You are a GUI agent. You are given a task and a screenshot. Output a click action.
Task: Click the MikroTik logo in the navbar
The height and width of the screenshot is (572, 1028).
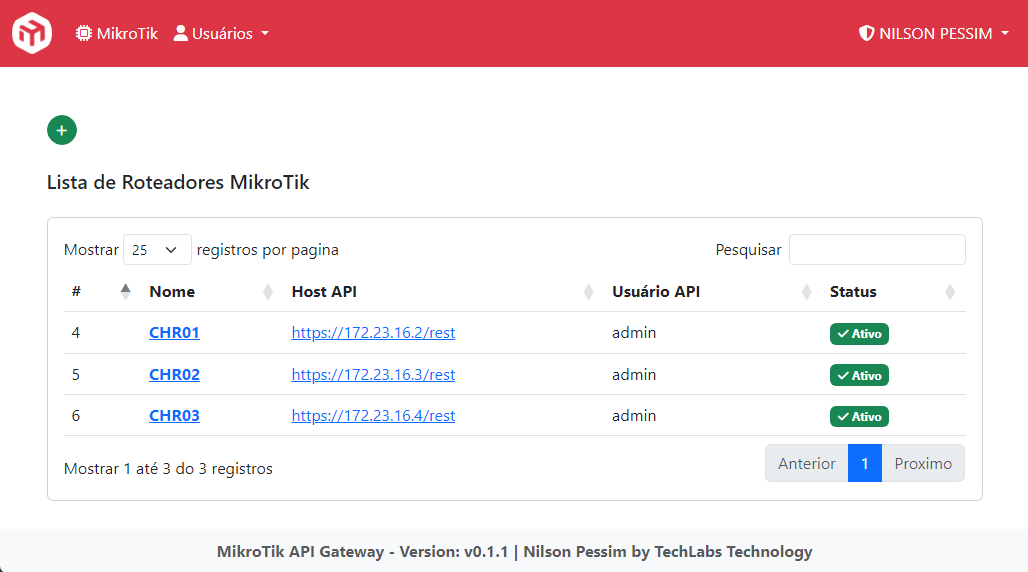(31, 33)
